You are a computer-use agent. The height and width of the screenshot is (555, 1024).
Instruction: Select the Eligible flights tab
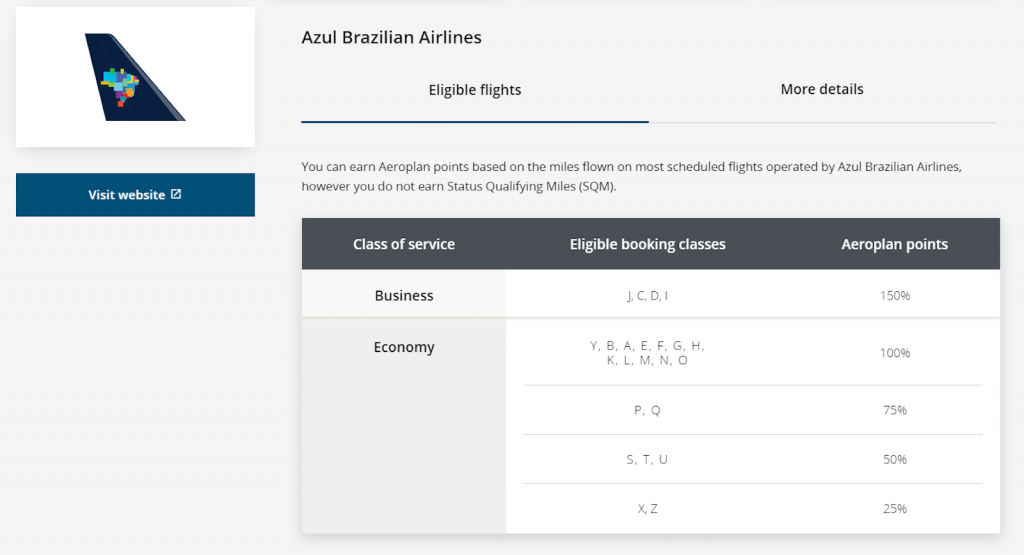coord(475,90)
